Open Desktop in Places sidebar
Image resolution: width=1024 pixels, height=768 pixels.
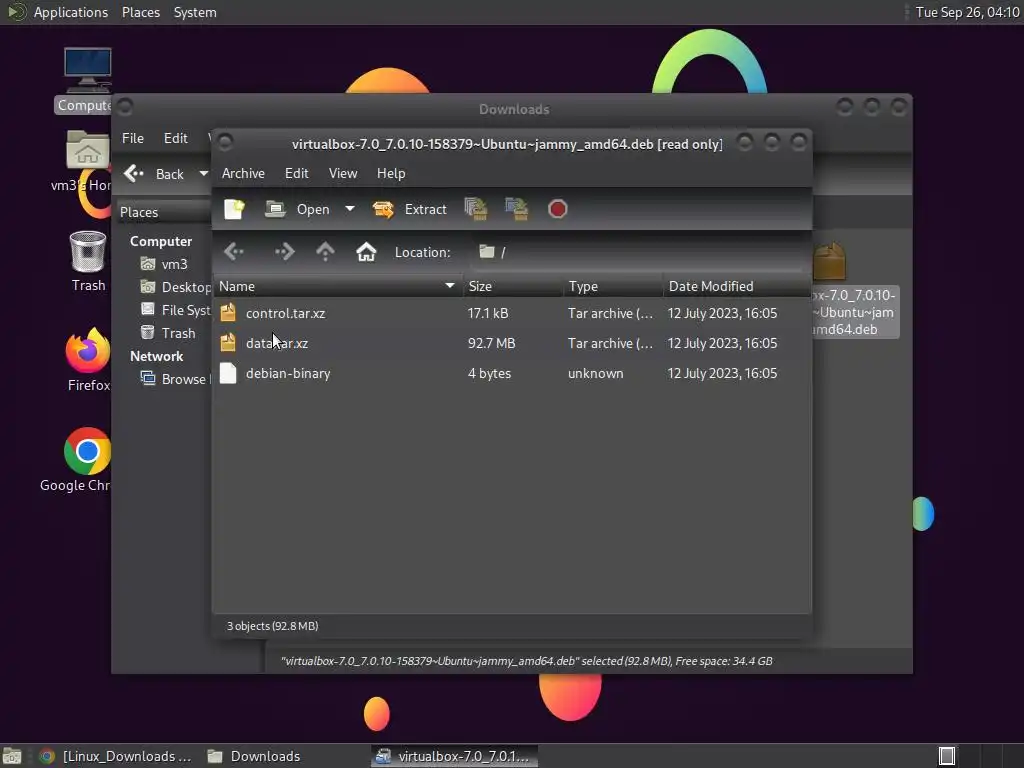tap(176, 287)
